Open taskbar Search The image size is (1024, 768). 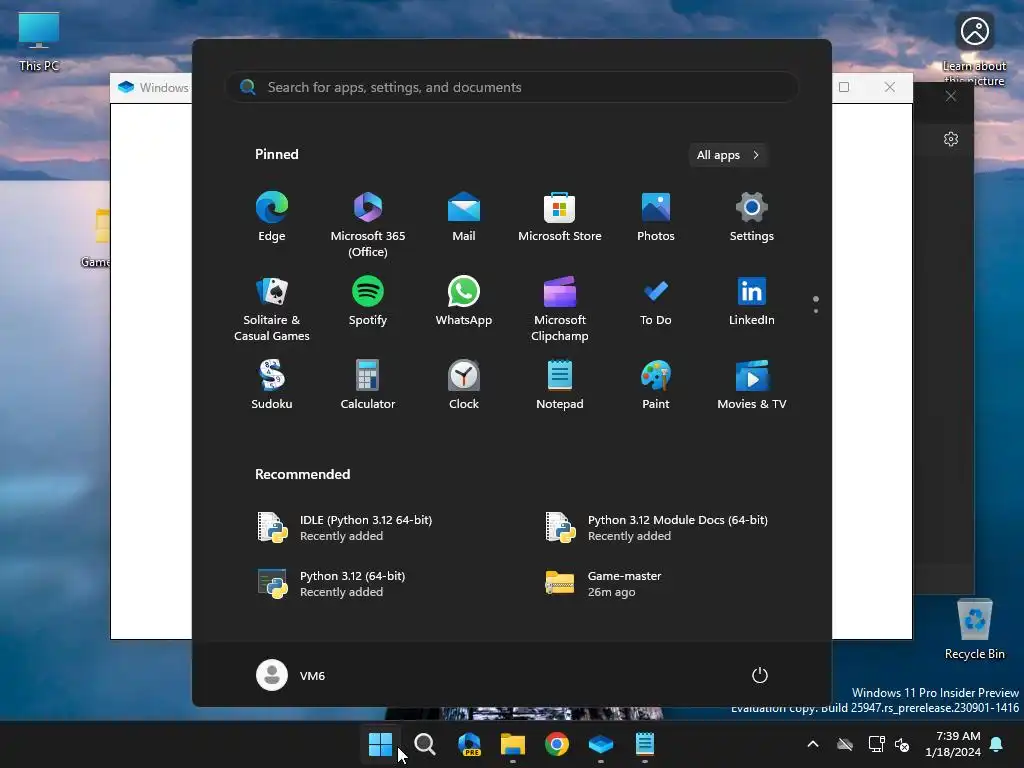(425, 744)
